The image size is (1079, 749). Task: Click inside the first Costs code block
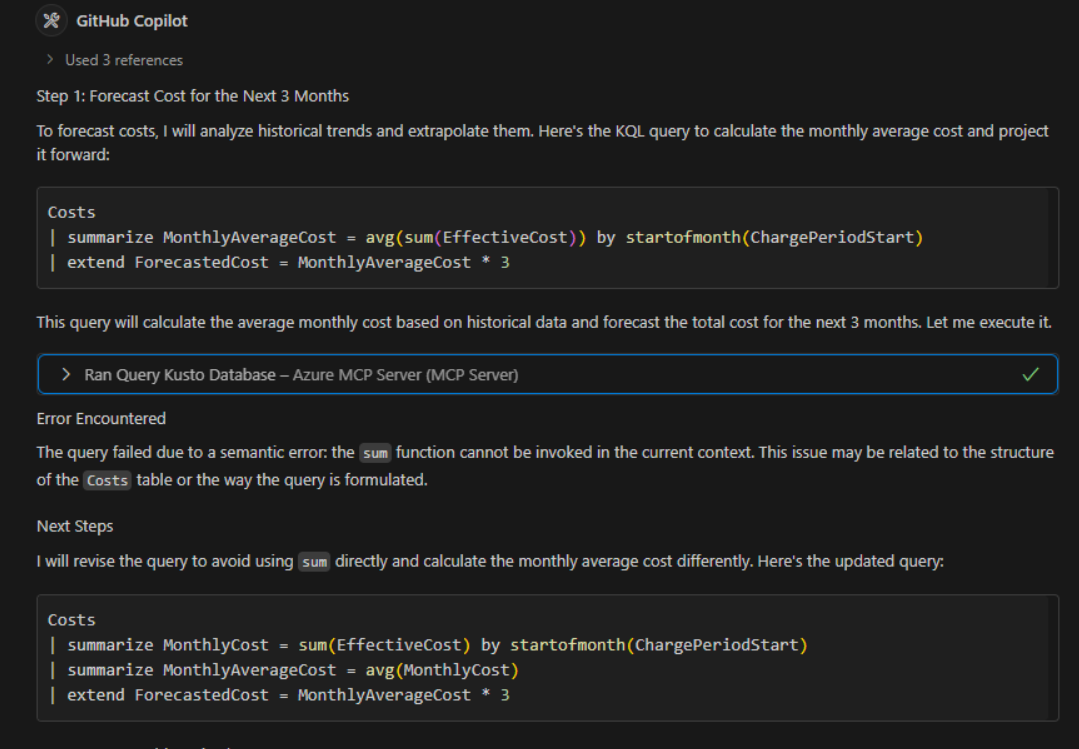(548, 238)
